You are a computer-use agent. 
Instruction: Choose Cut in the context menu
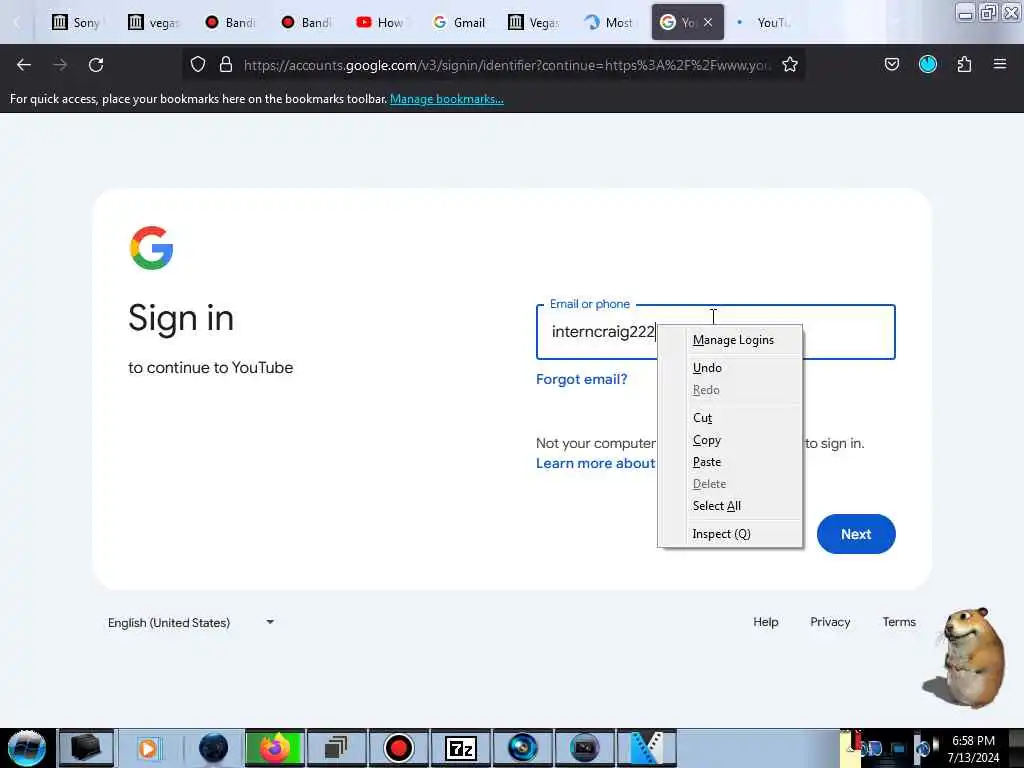click(x=731, y=418)
